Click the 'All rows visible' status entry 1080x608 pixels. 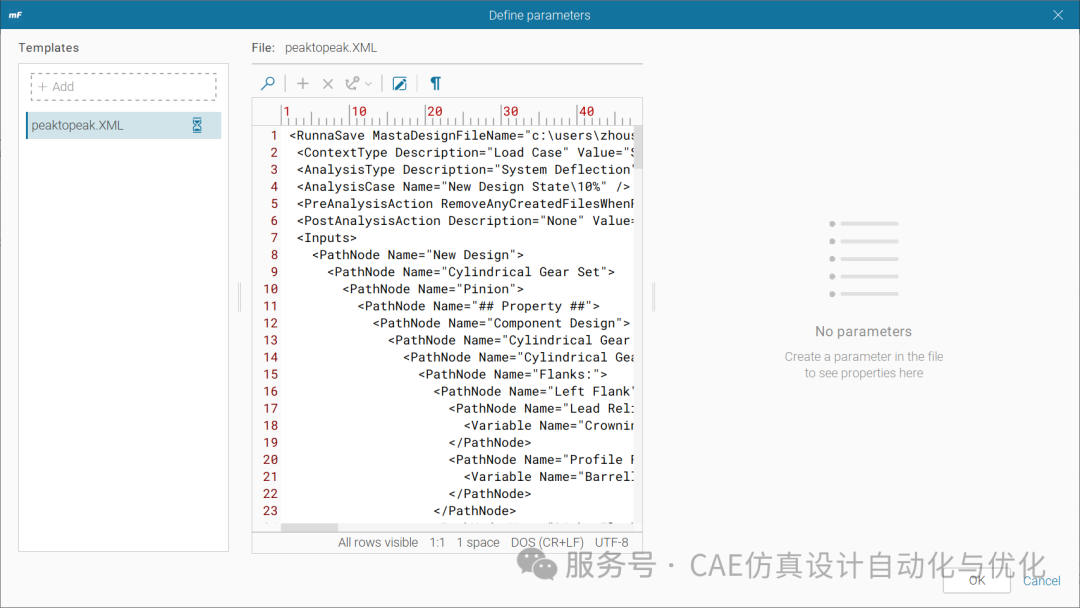(x=377, y=543)
